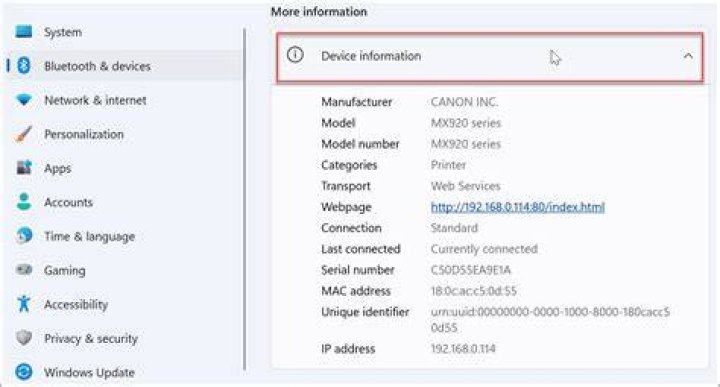Open Privacy & security settings

[x=91, y=338]
